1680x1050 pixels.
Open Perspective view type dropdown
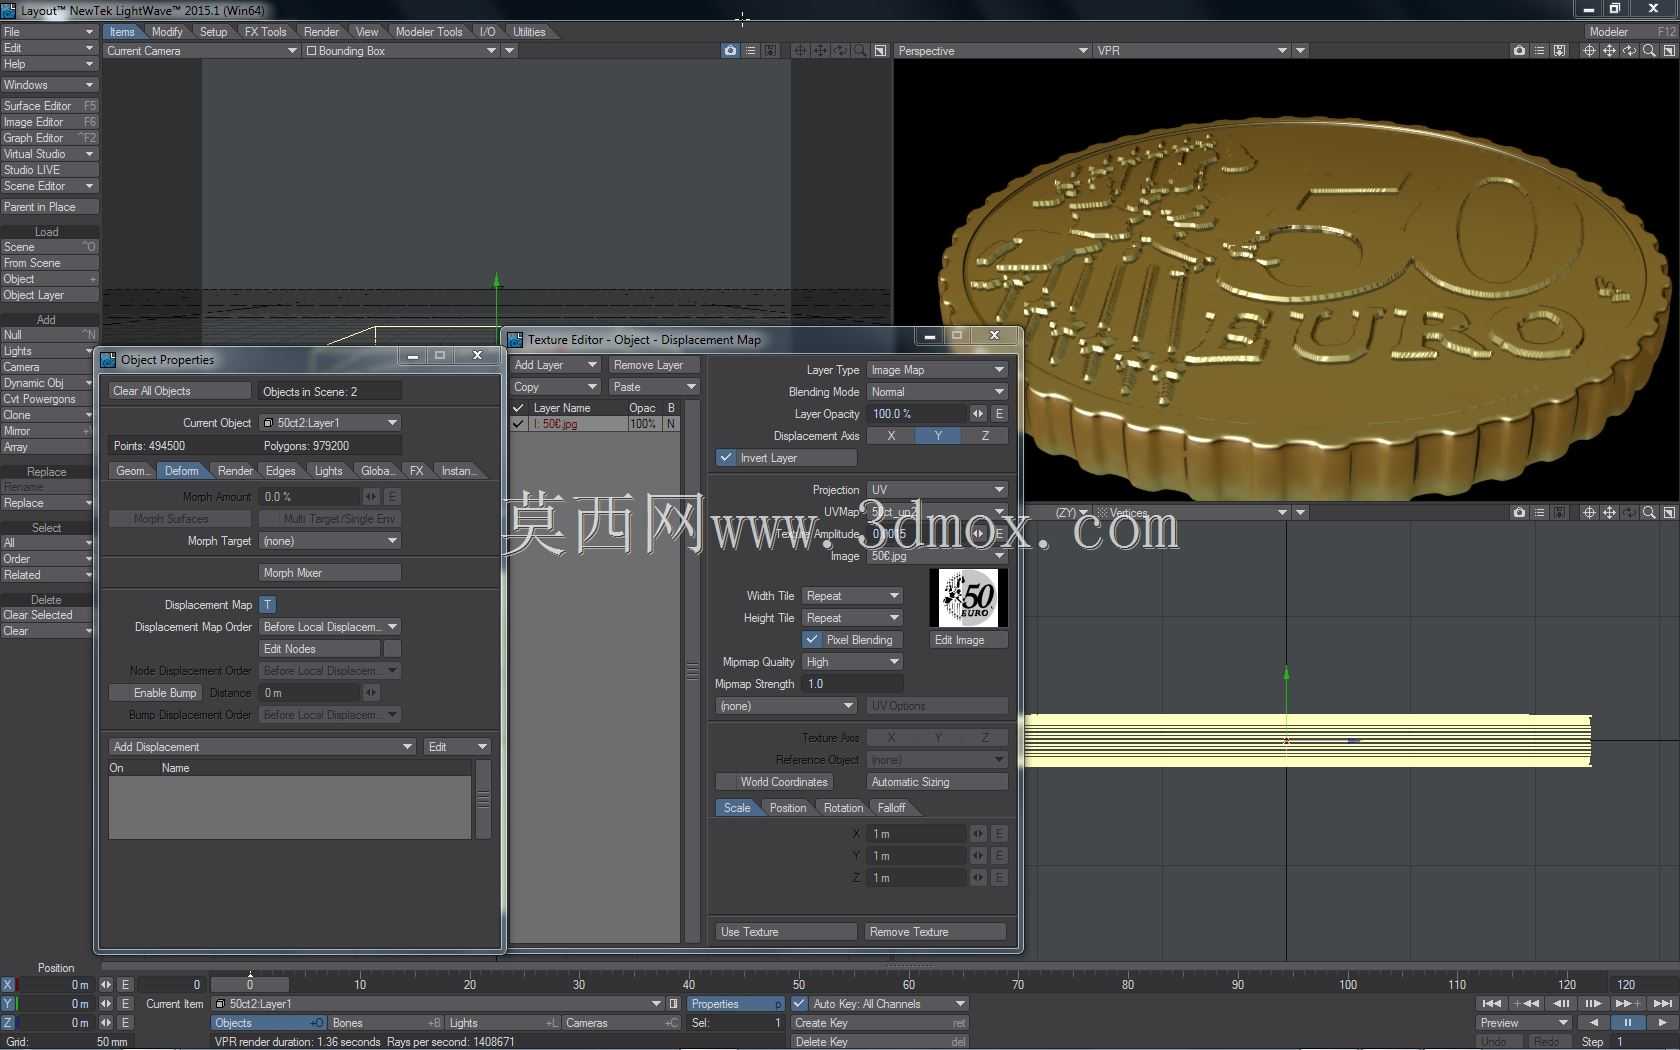(x=992, y=51)
